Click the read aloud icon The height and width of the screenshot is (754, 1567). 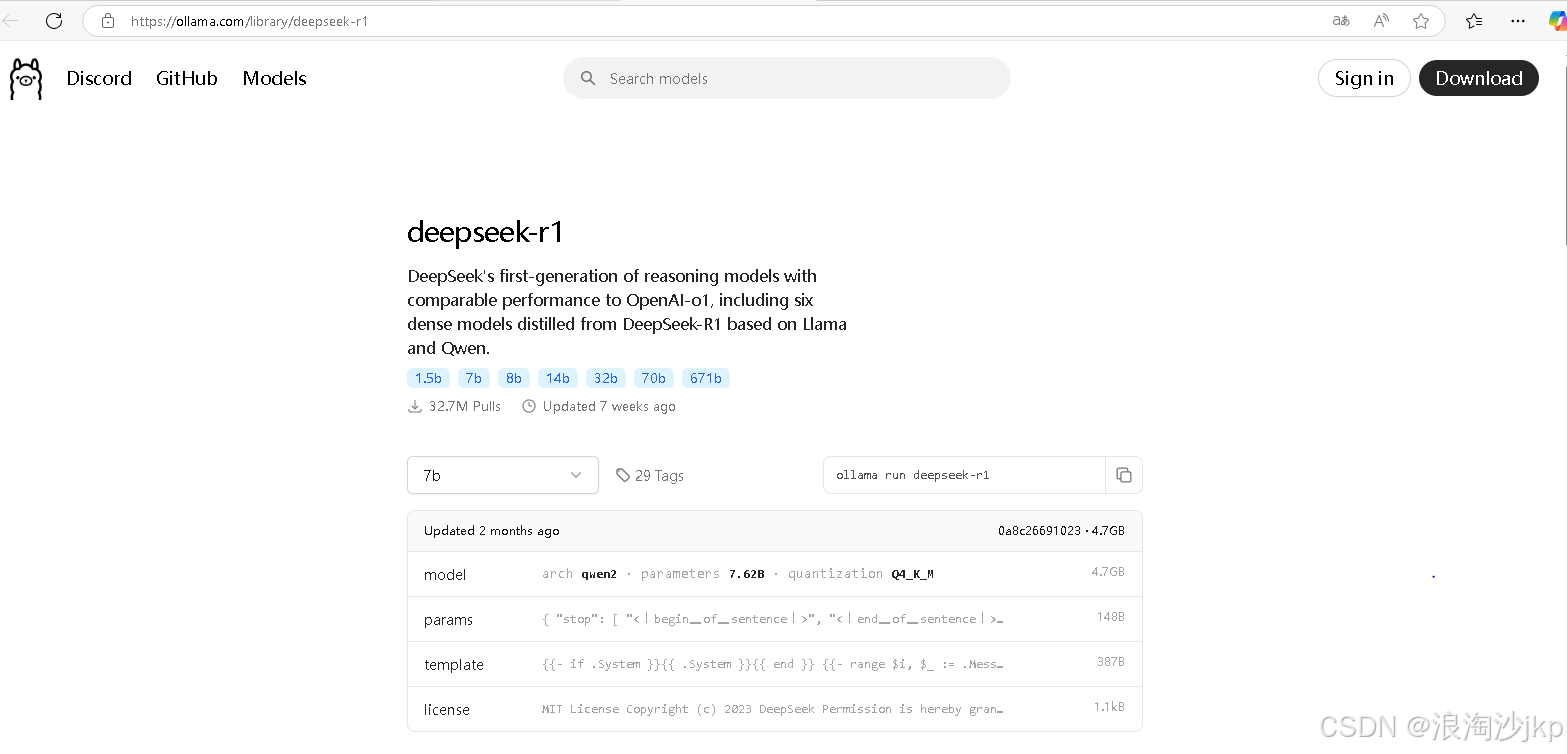click(1381, 21)
